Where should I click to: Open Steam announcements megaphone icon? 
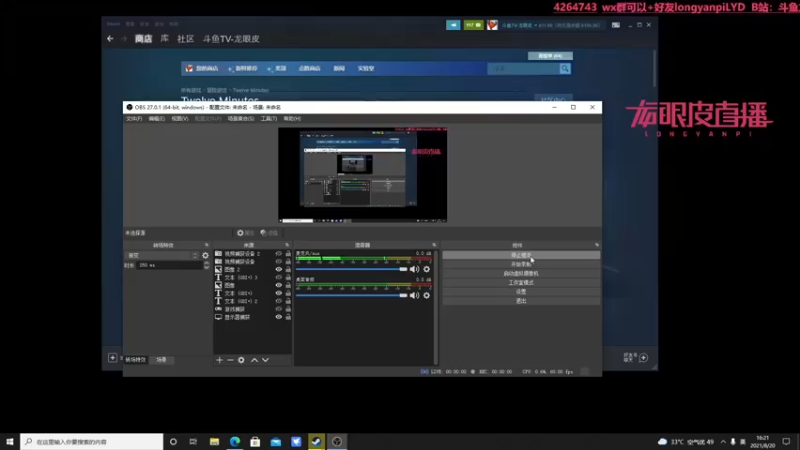click(x=453, y=25)
